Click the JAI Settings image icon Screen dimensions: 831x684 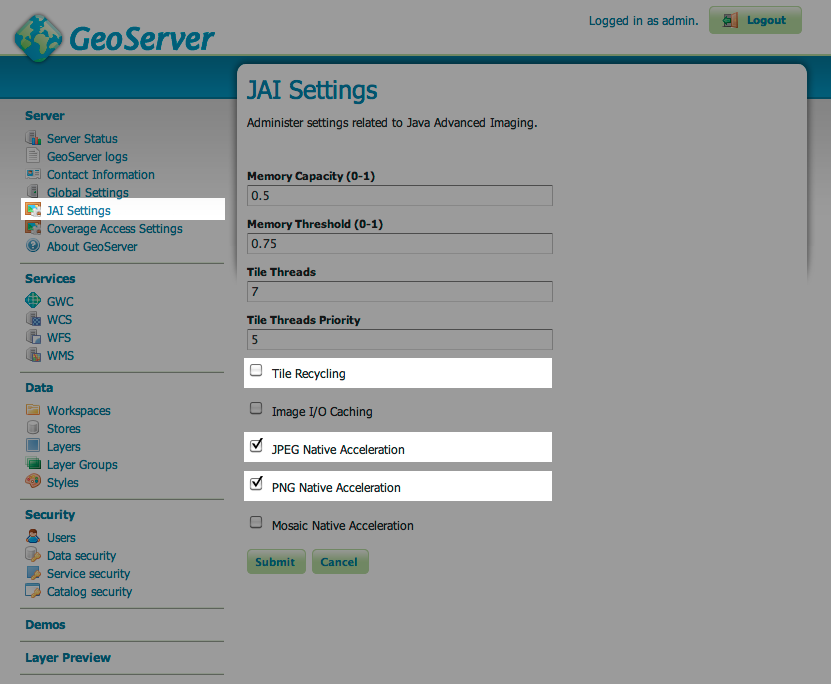(x=33, y=210)
